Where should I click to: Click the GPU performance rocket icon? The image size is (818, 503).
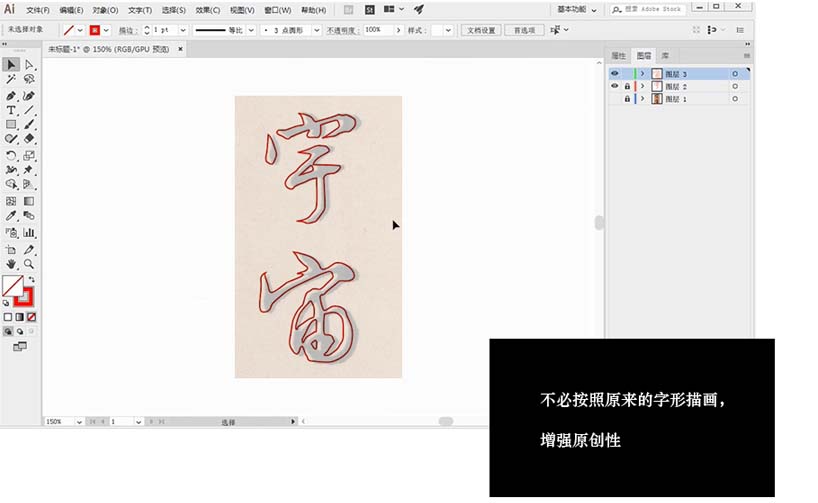coord(418,9)
